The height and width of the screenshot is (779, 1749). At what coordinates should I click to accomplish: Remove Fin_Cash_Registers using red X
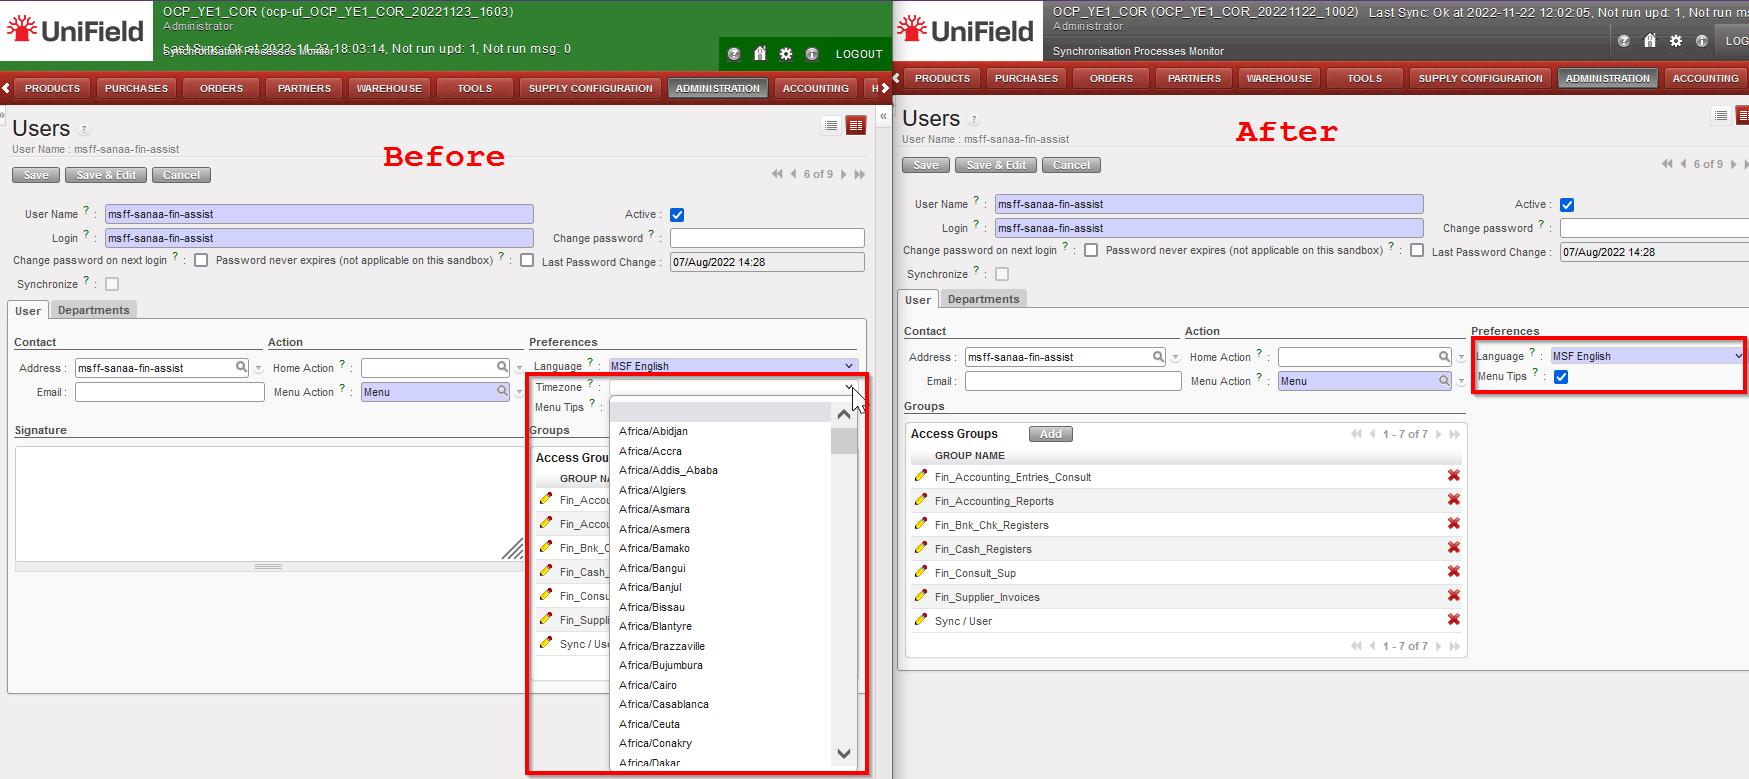(x=1454, y=548)
